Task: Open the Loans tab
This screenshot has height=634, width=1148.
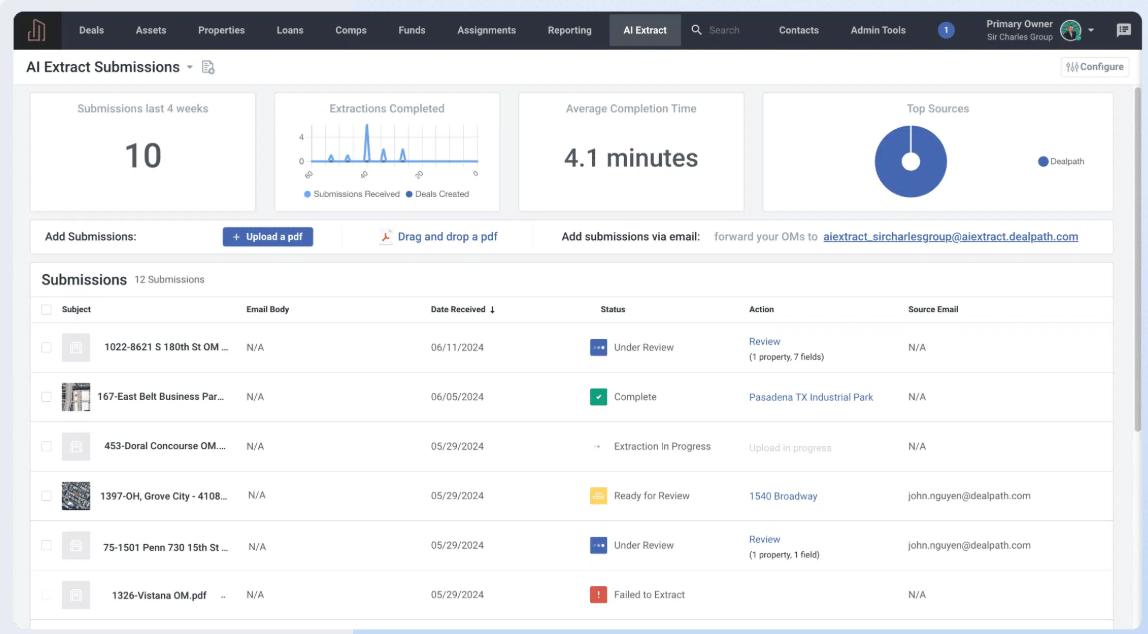Action: pyautogui.click(x=290, y=30)
